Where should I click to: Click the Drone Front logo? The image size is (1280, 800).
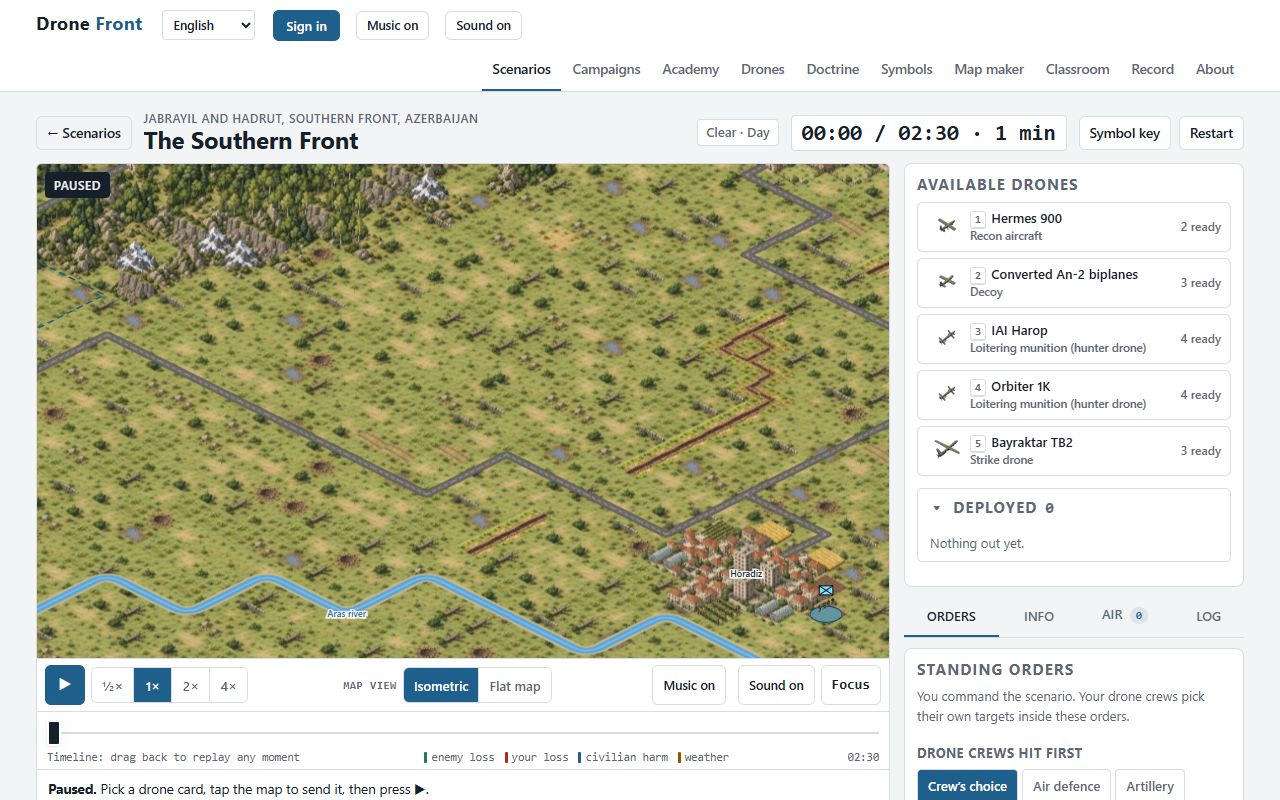(x=89, y=24)
